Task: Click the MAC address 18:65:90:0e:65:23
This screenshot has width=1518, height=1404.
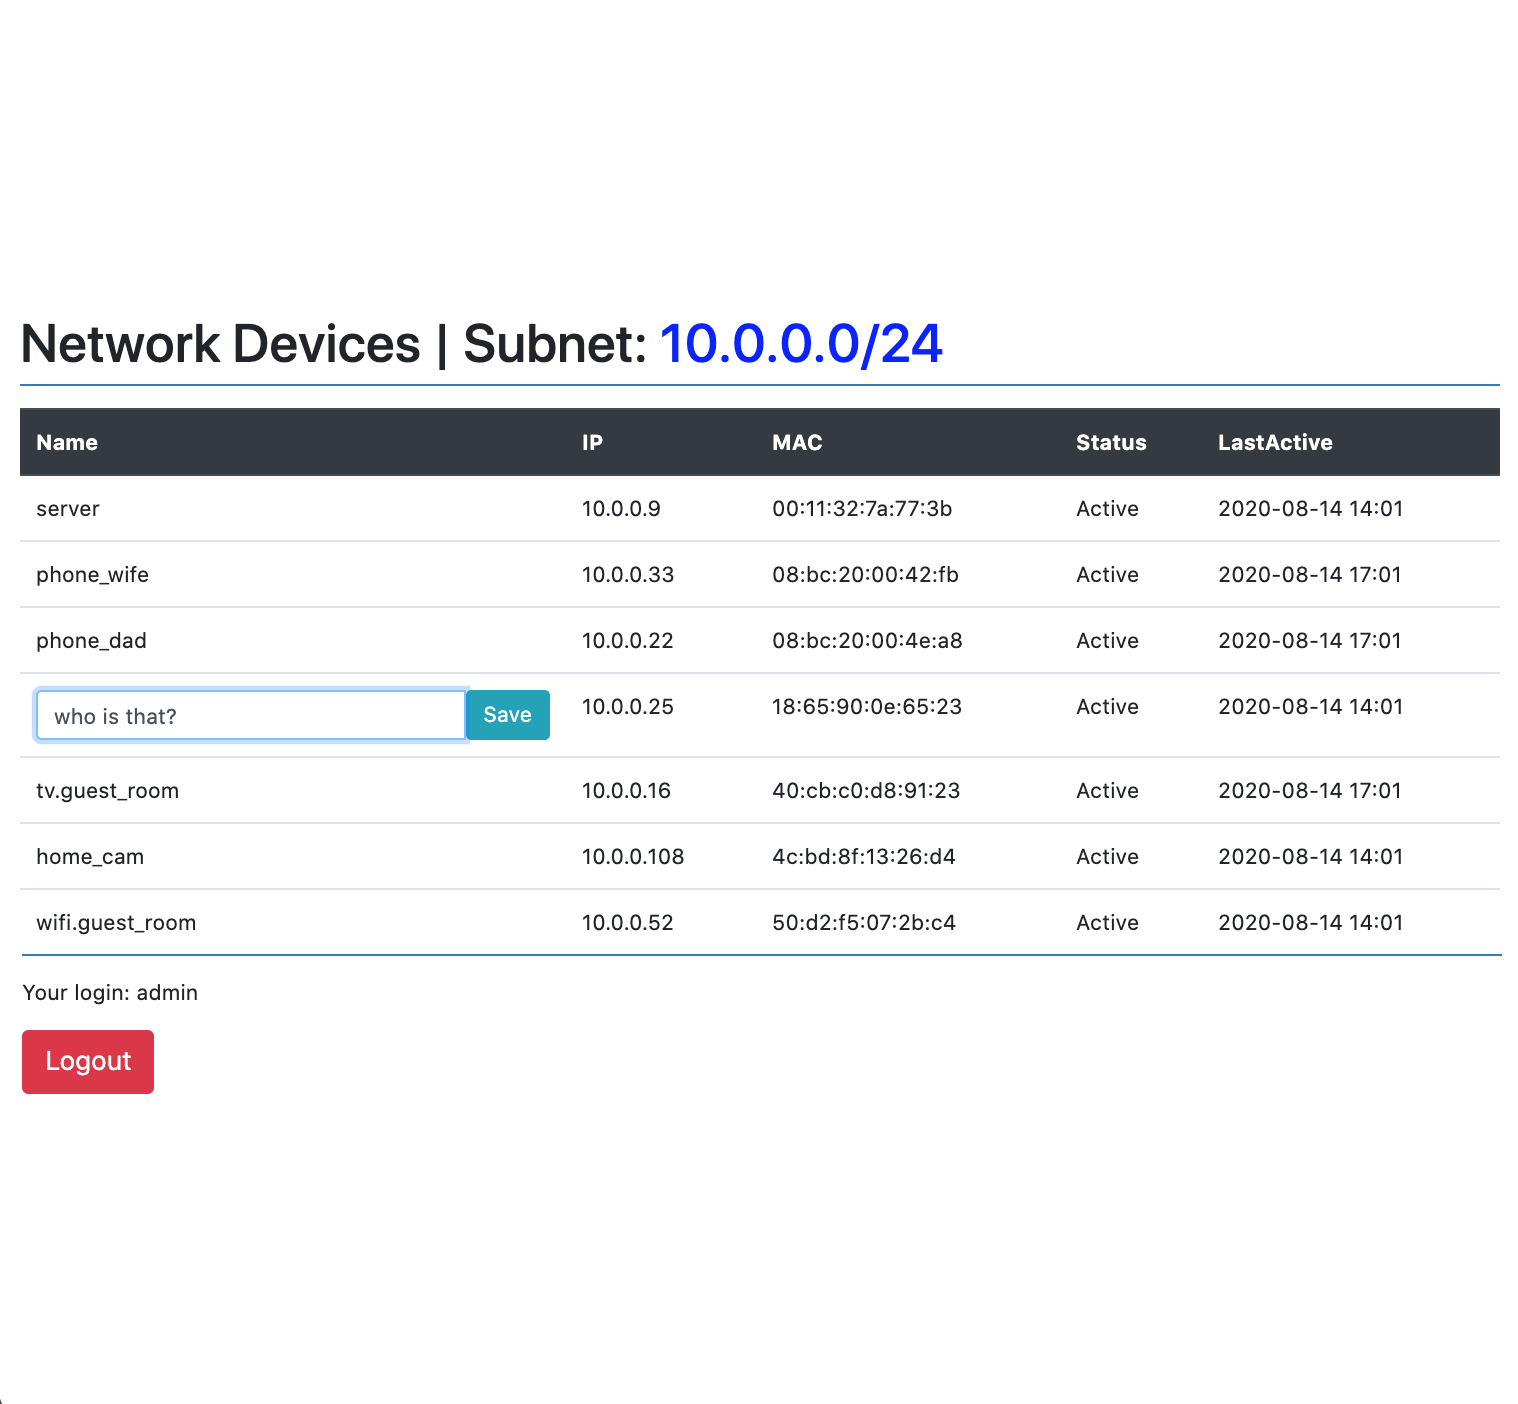Action: point(867,706)
